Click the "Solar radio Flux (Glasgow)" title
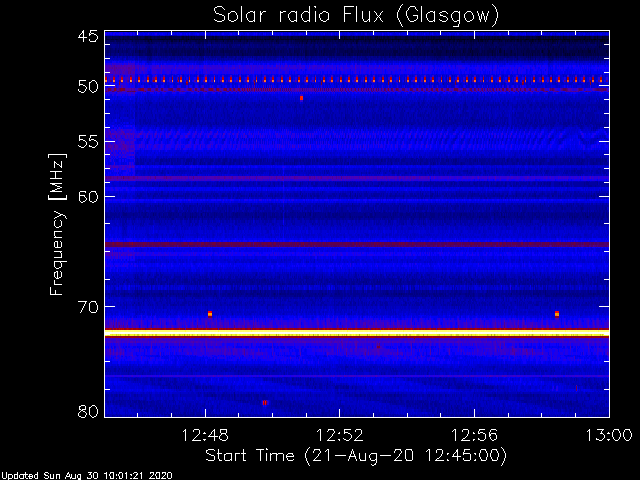 [x=356, y=16]
